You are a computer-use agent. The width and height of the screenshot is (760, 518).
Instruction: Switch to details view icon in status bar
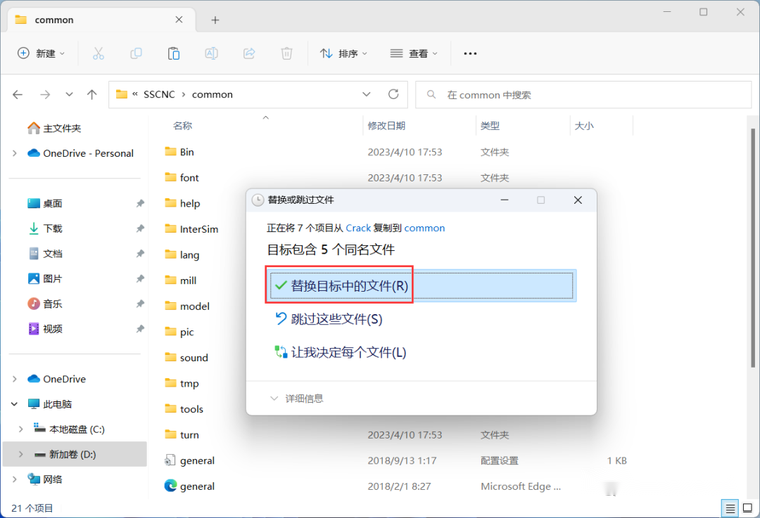[x=729, y=508]
